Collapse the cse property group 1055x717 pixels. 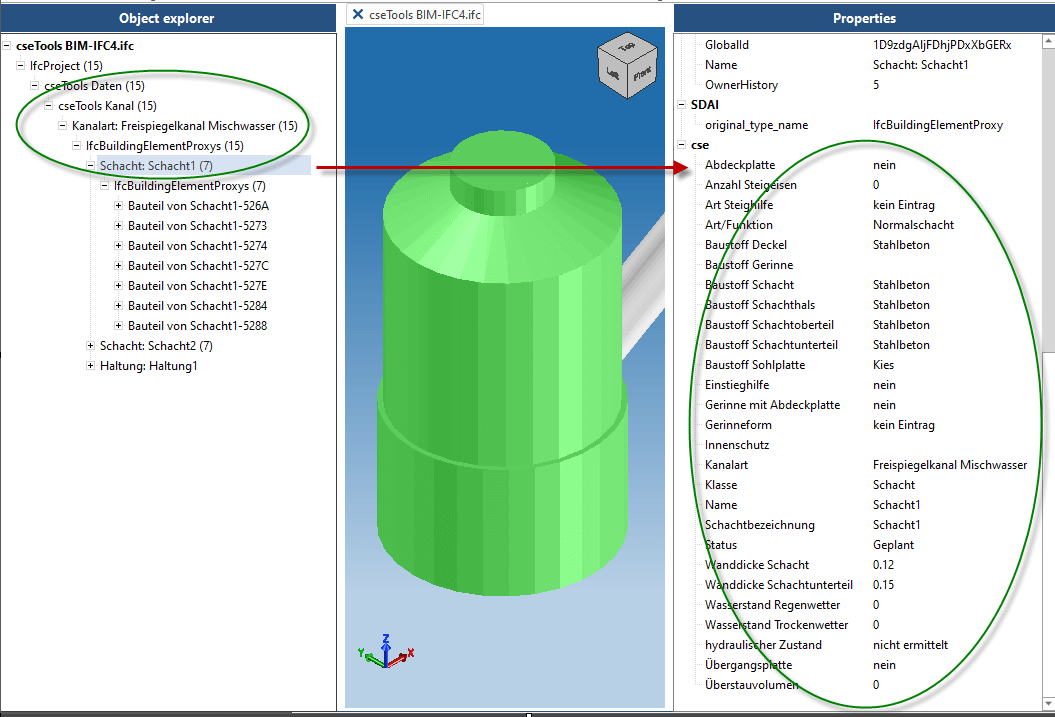[x=682, y=145]
